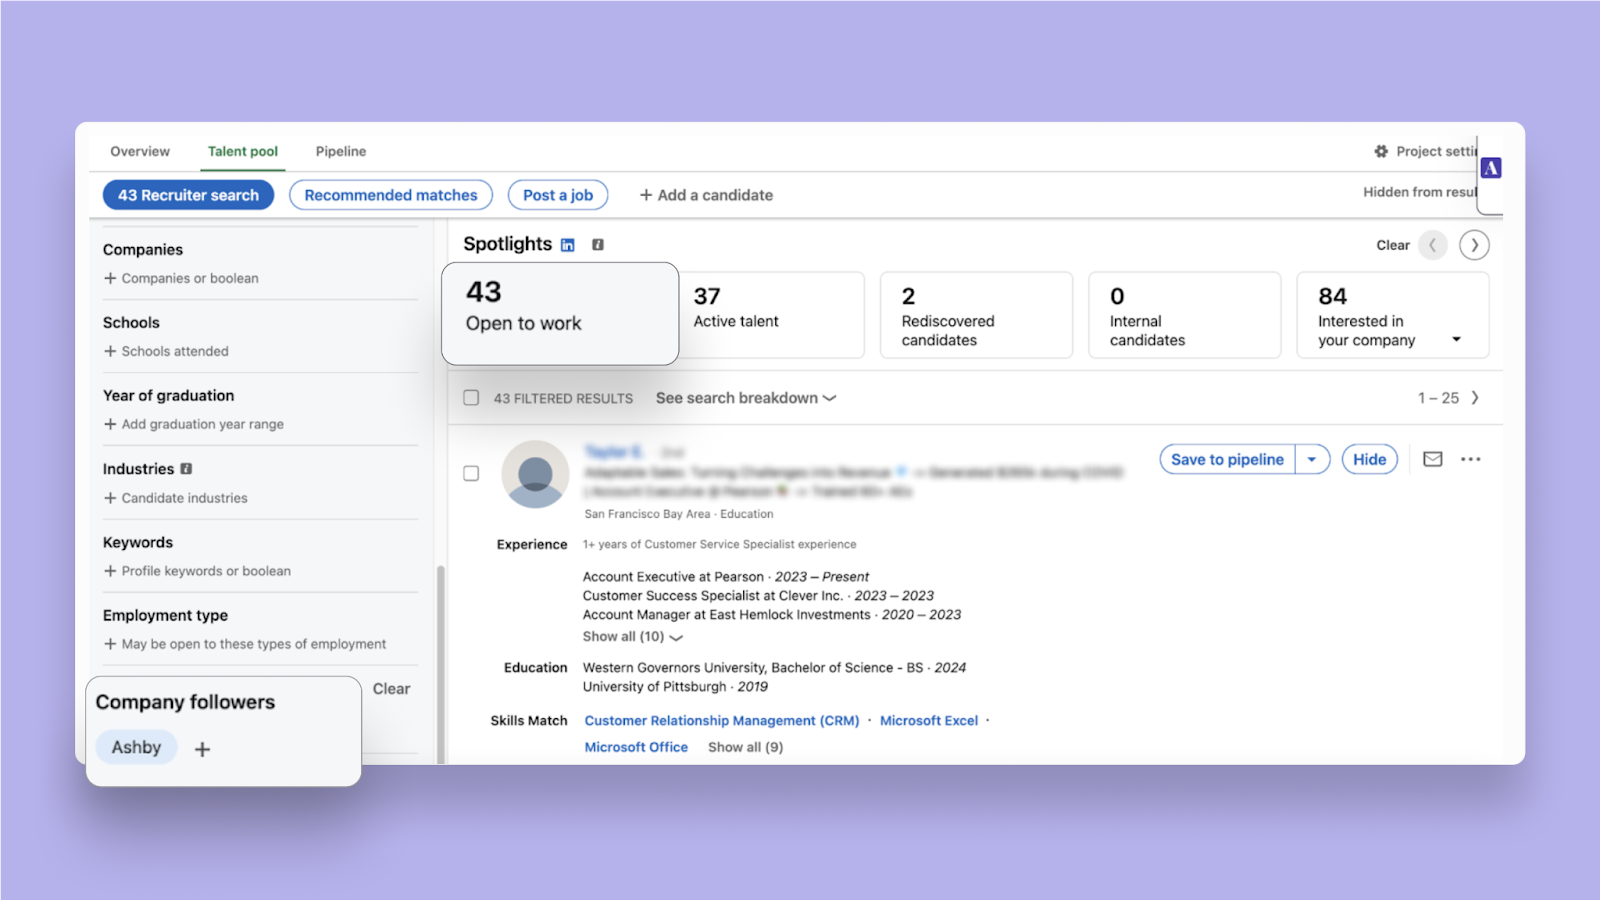1600x900 pixels.
Task: Tick the first candidate's checkbox
Action: click(471, 474)
